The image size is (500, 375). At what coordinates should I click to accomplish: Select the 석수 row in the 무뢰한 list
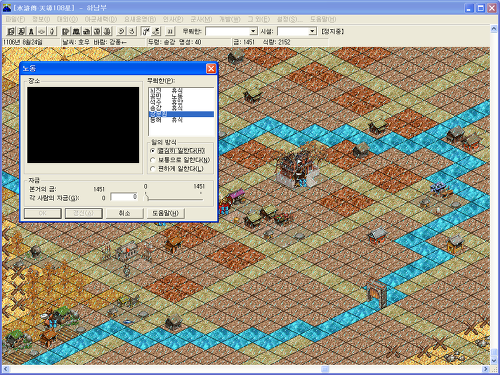click(x=181, y=102)
